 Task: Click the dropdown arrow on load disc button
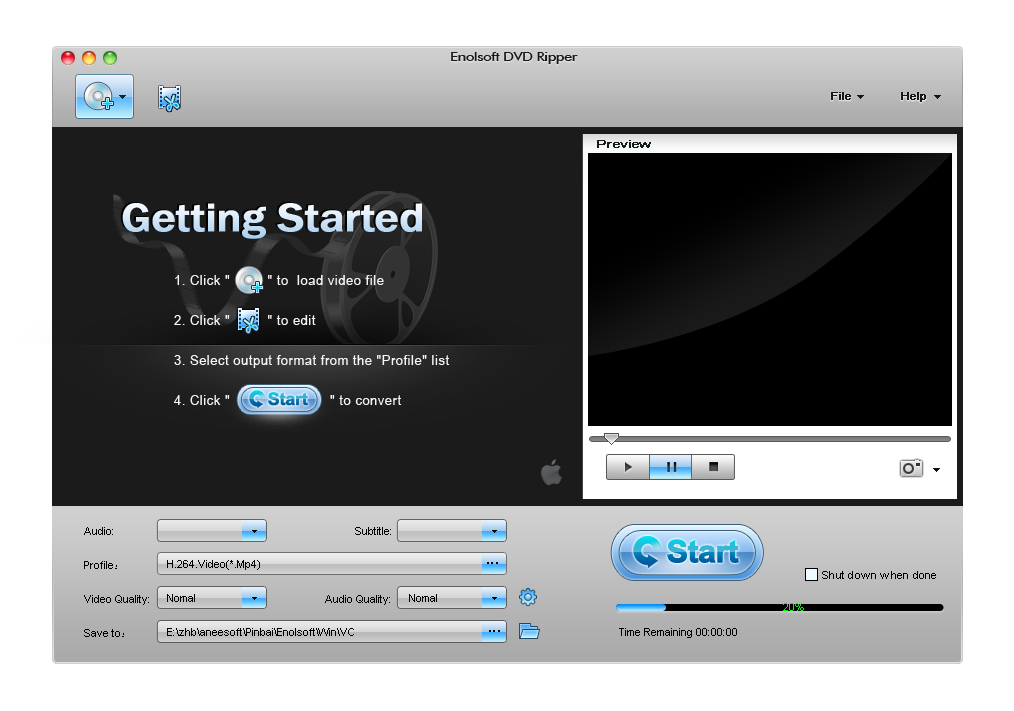coord(123,98)
